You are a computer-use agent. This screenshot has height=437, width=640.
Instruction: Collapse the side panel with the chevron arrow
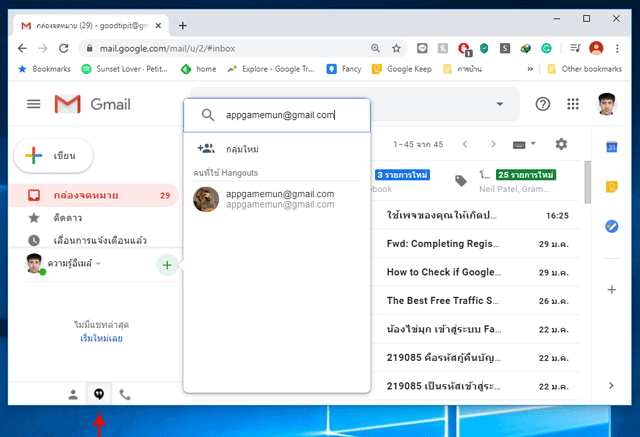(x=611, y=386)
